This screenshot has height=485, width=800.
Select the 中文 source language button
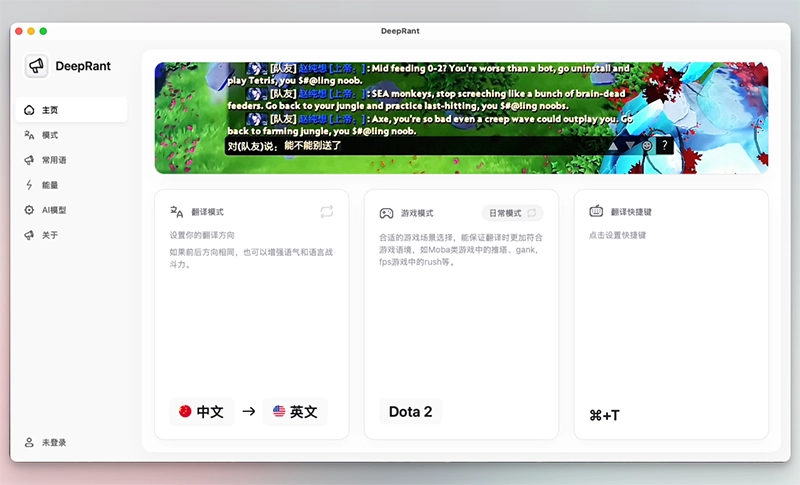[202, 412]
